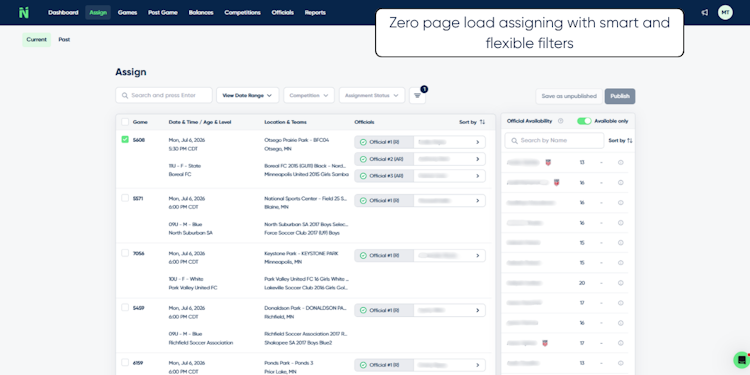750x375 pixels.
Task: Click Keystone Park - KEYSTONE PARK location
Action: 301,254
